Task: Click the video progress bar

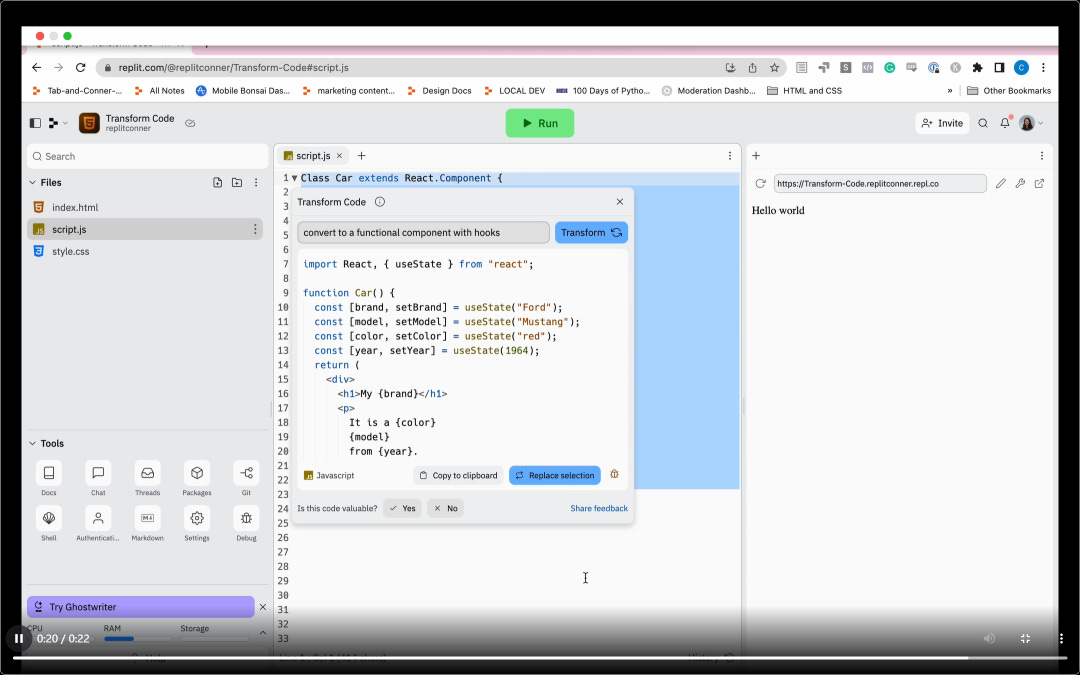Action: coord(539,658)
